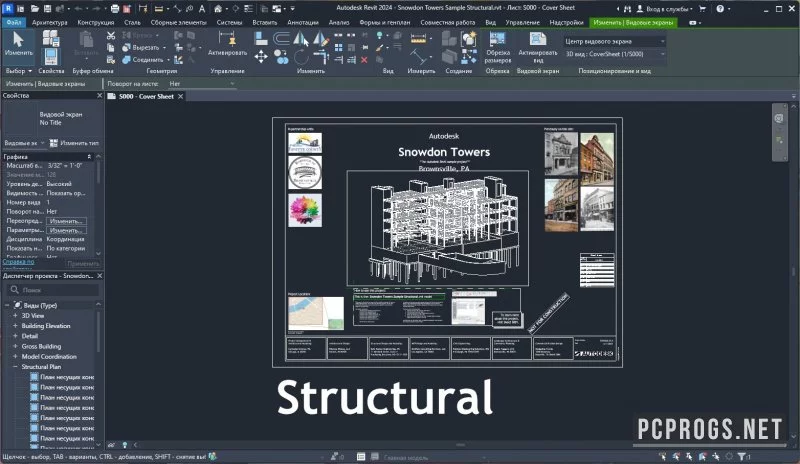Click Изменить button for Параметры row
The width and height of the screenshot is (800, 464).
point(66,230)
